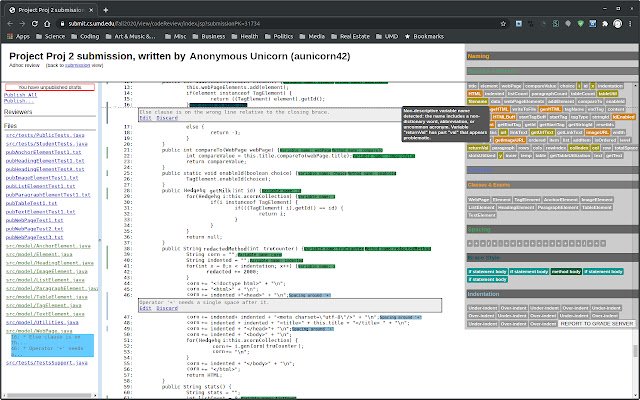Viewport: 640px width, 400px height.
Task: Open the green shield extension
Action: (580, 24)
